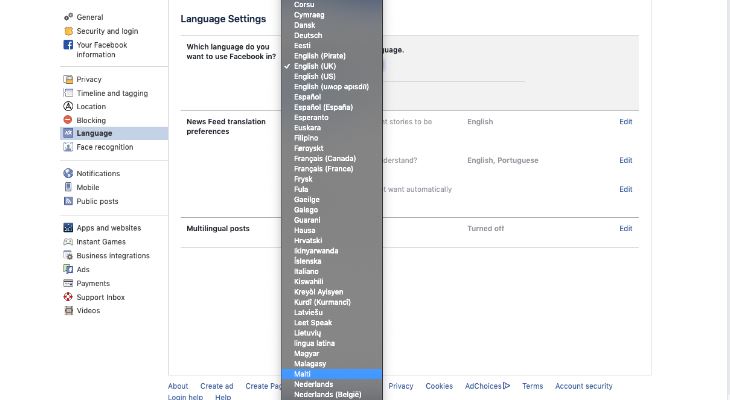This screenshot has height=400, width=730.
Task: Pick Italiano from the language list
Action: pyautogui.click(x=306, y=271)
